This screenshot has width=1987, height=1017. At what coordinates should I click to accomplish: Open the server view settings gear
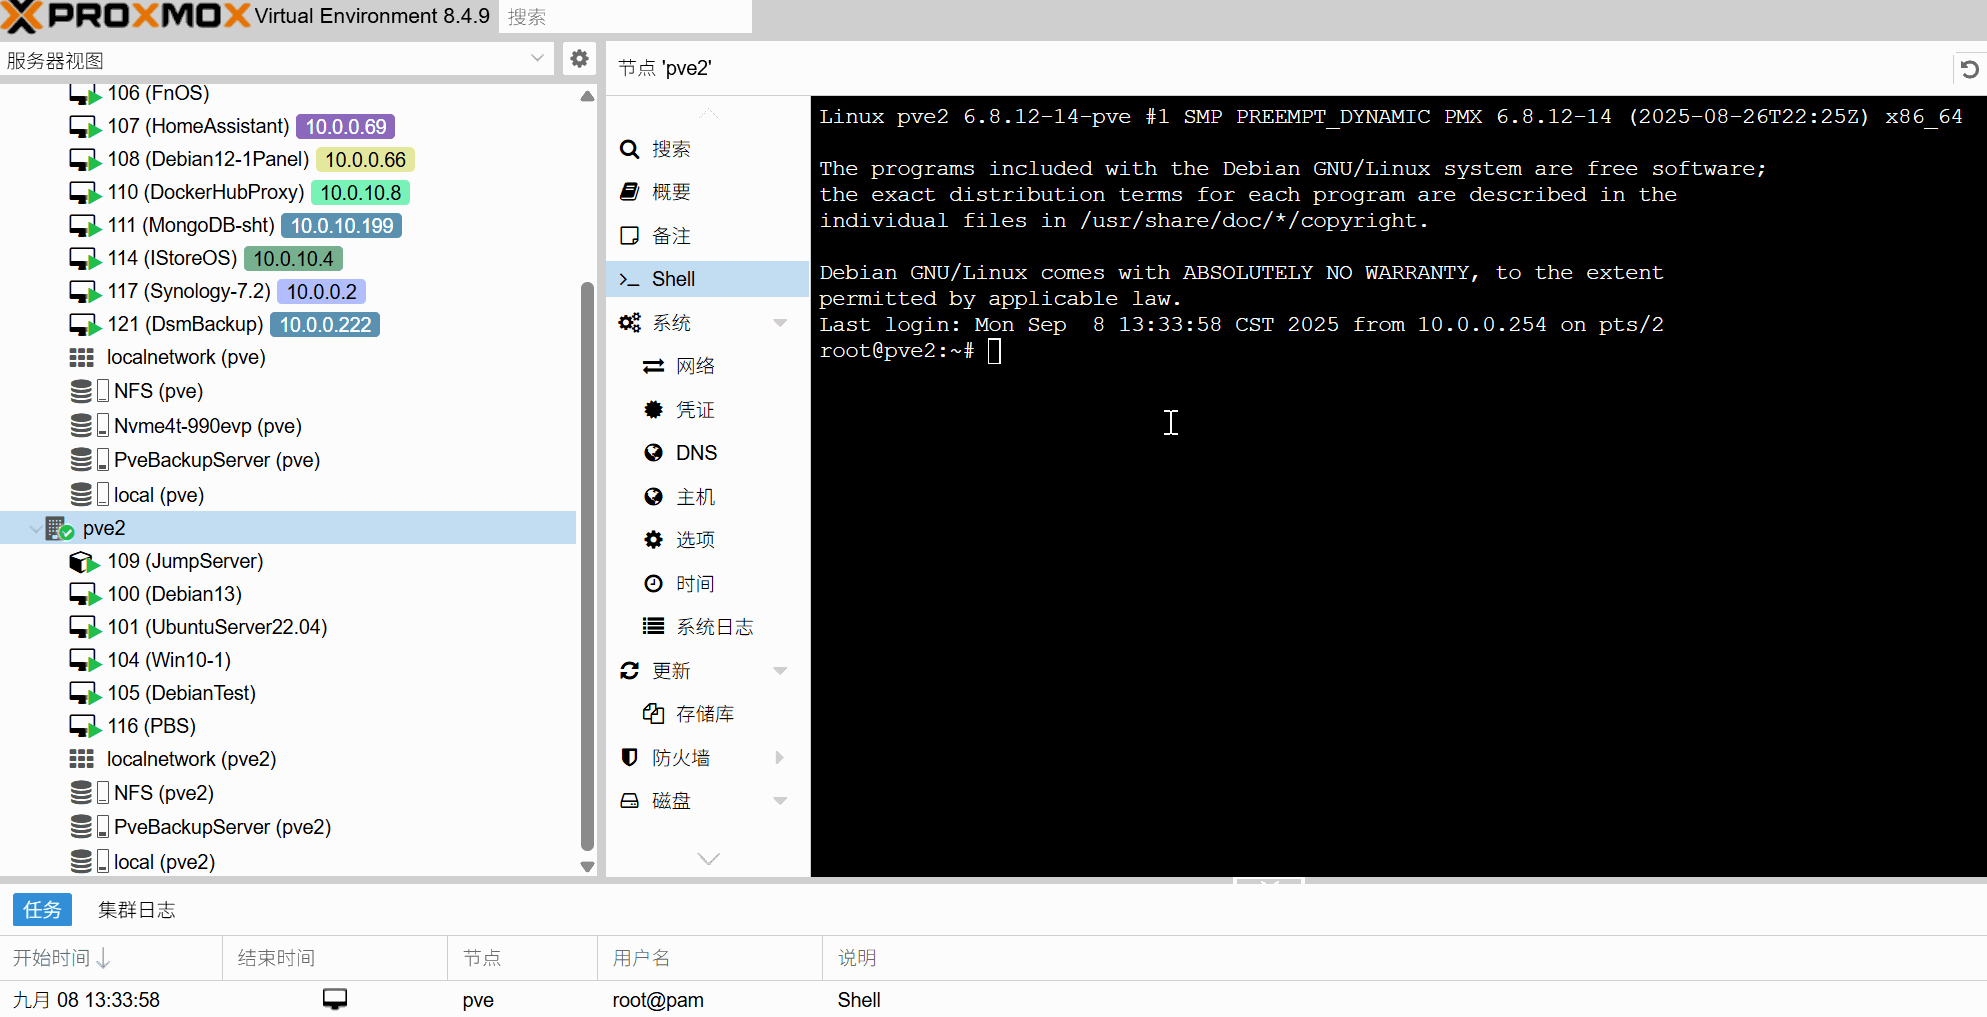click(x=579, y=59)
